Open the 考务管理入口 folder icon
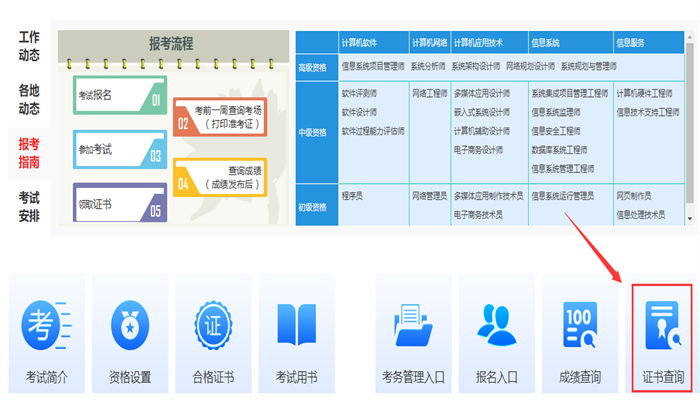 (x=413, y=325)
